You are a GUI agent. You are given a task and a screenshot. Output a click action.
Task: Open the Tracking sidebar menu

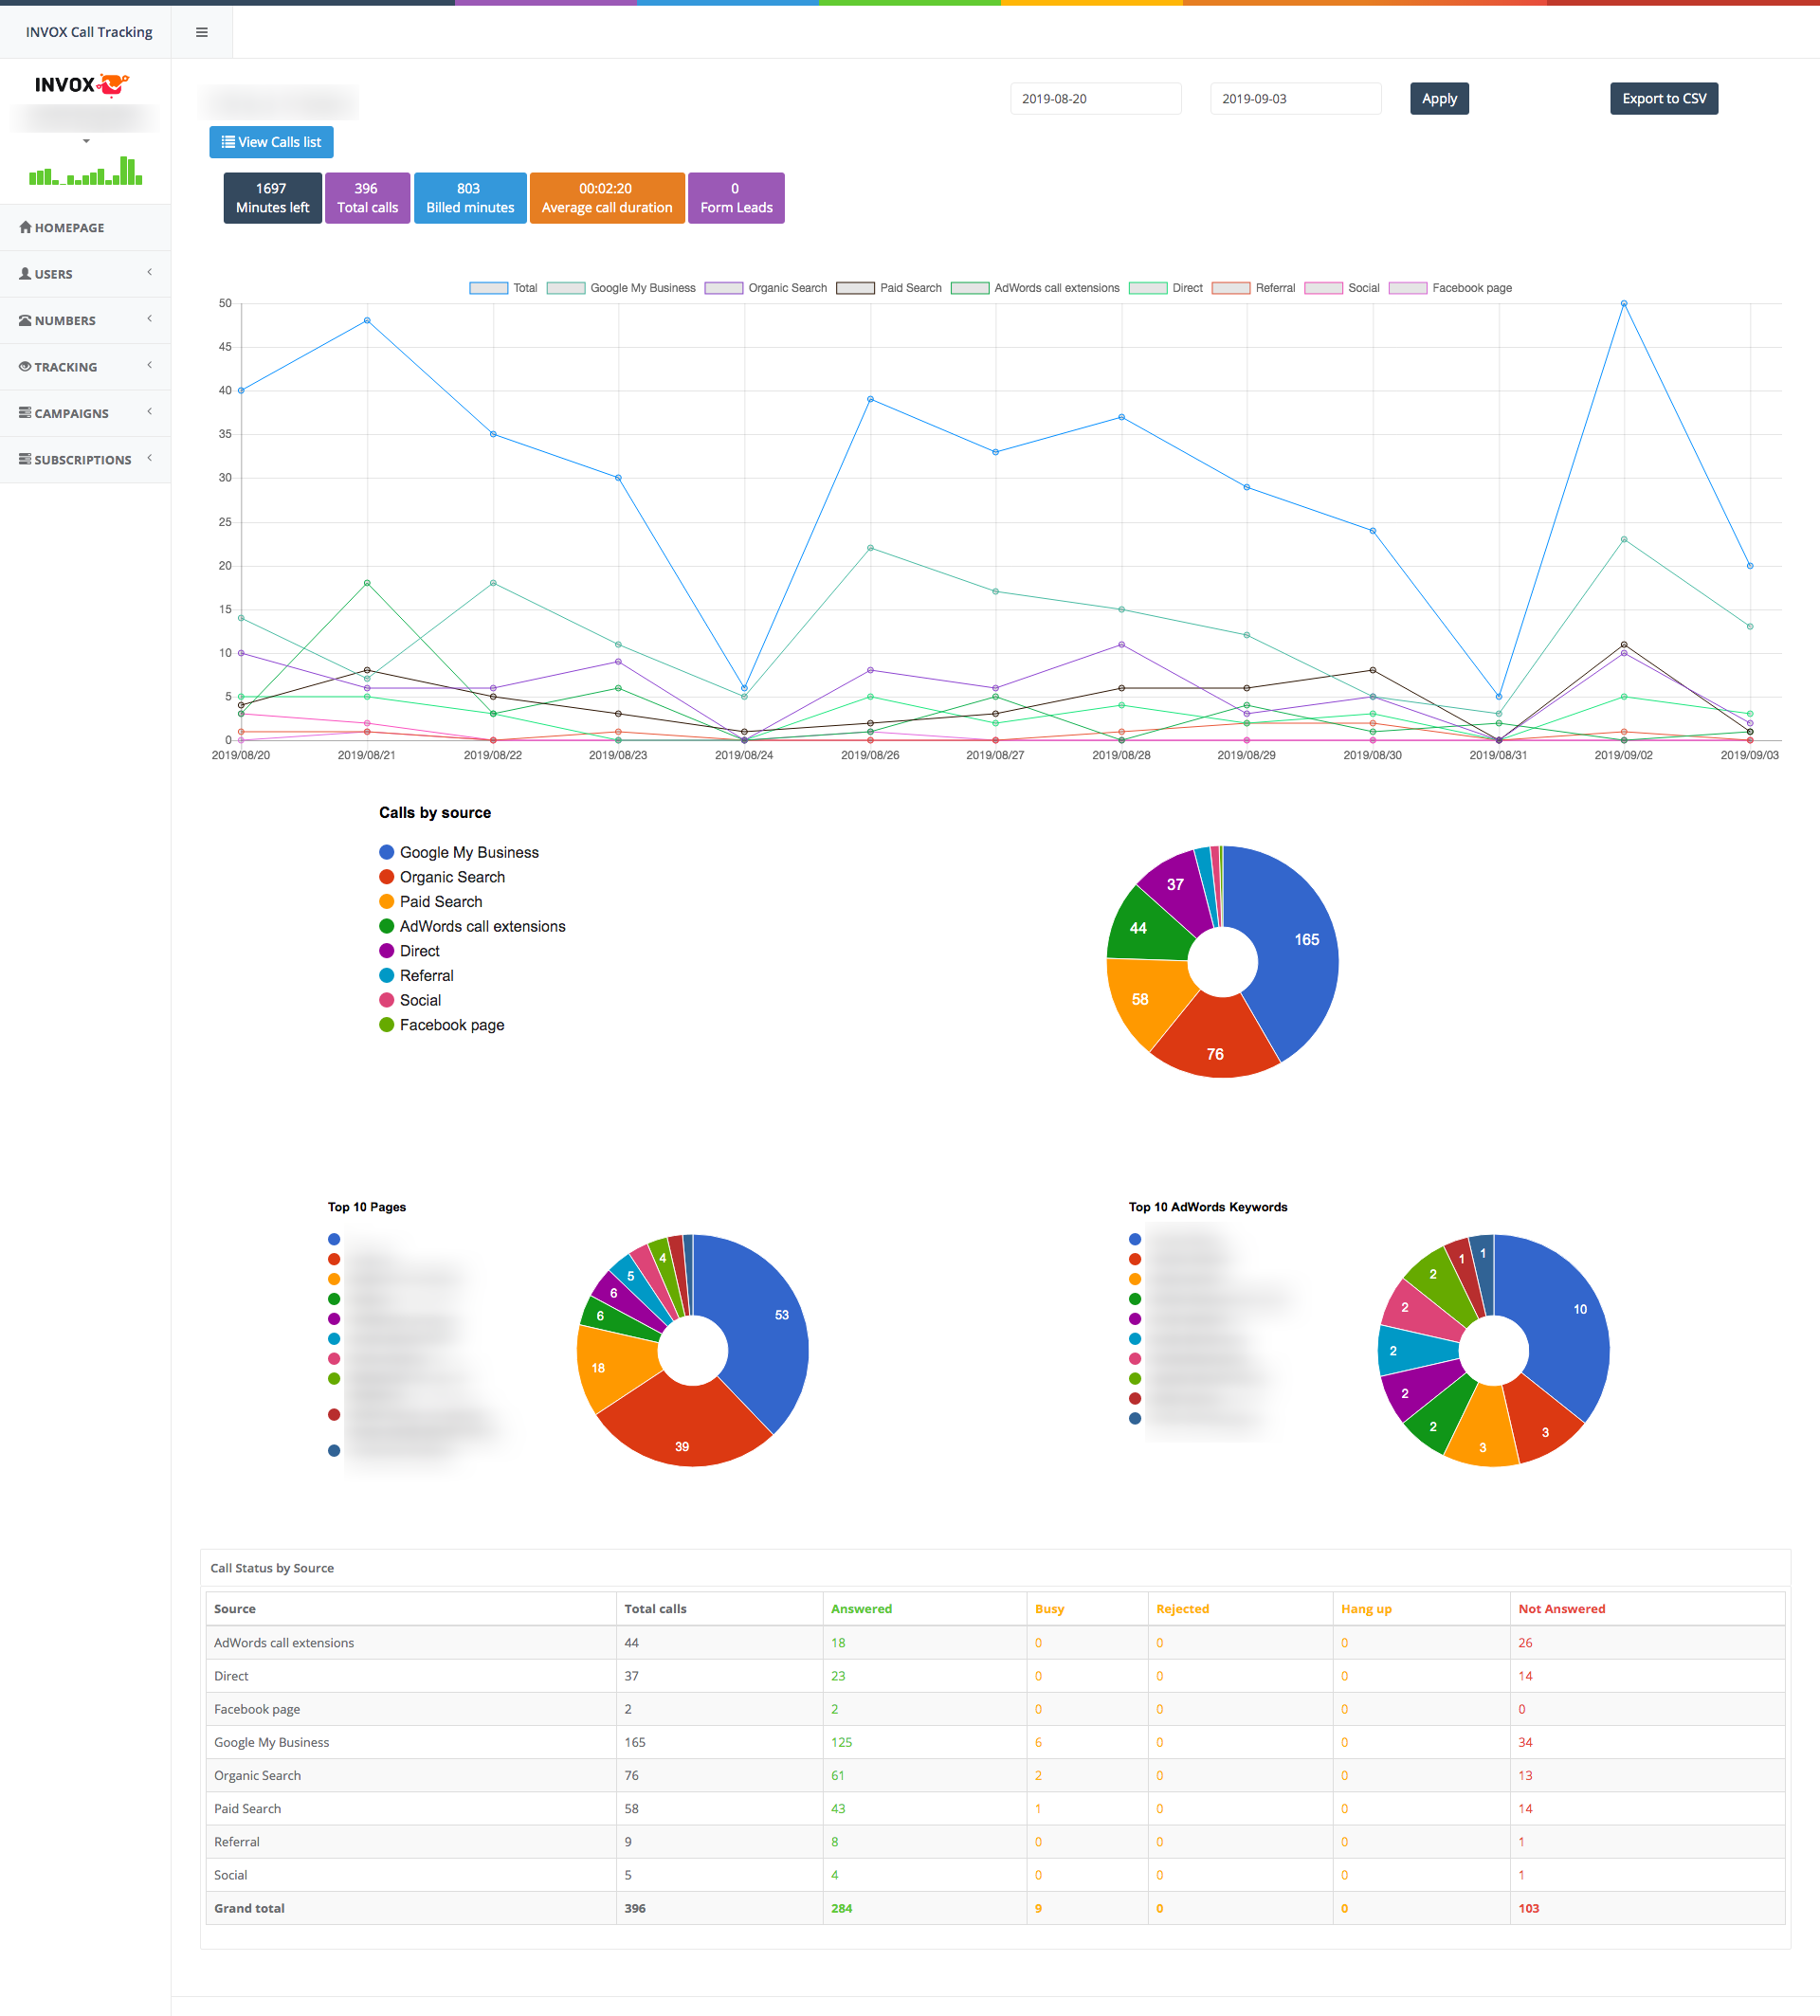coord(66,367)
